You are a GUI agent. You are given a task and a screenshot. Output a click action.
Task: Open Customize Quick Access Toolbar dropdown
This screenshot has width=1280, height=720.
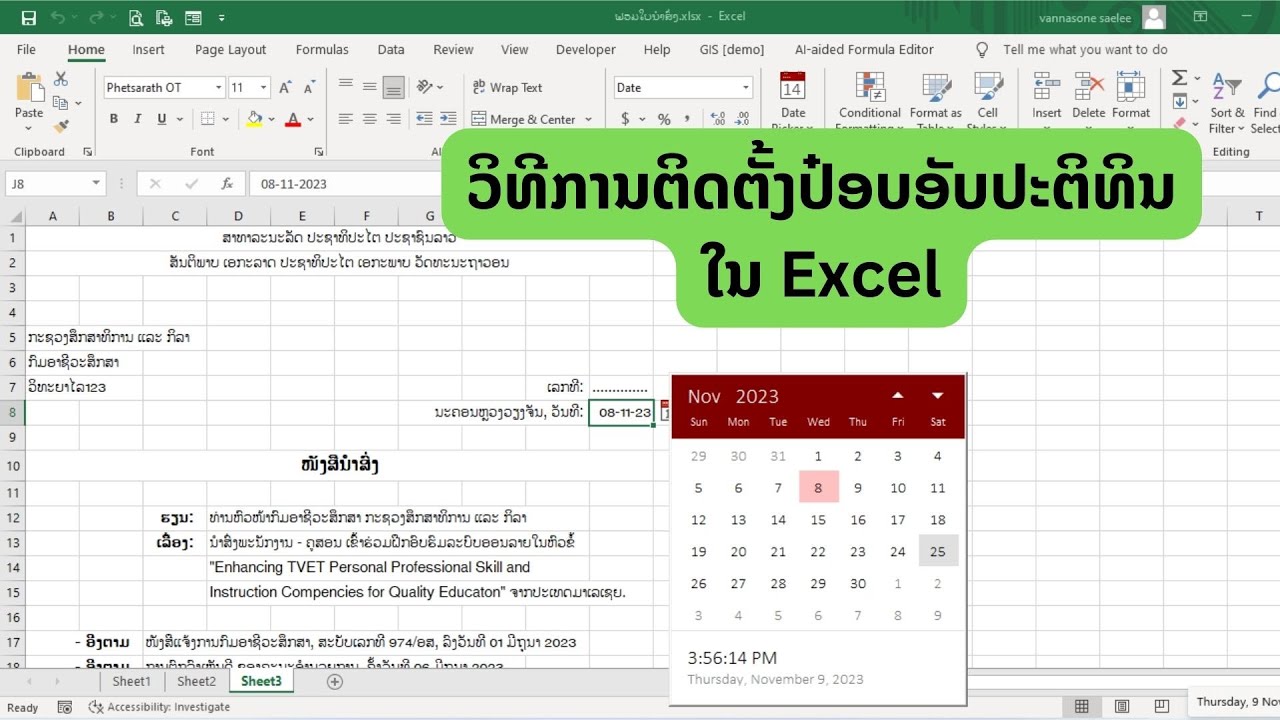(221, 17)
